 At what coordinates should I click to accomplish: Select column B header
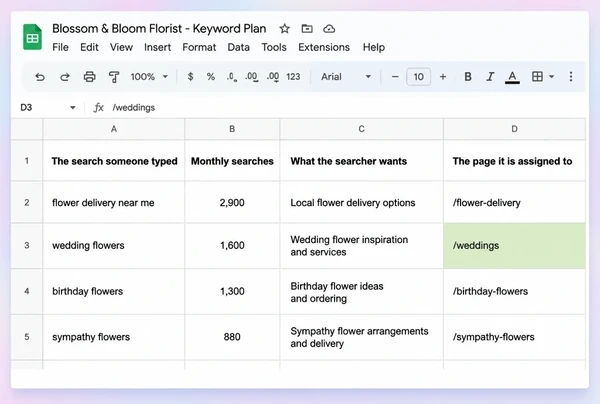click(x=232, y=129)
